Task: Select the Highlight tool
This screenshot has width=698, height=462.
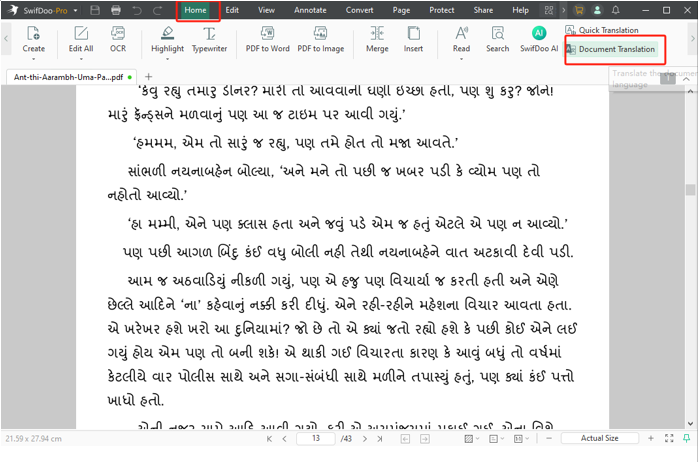Action: [x=167, y=39]
